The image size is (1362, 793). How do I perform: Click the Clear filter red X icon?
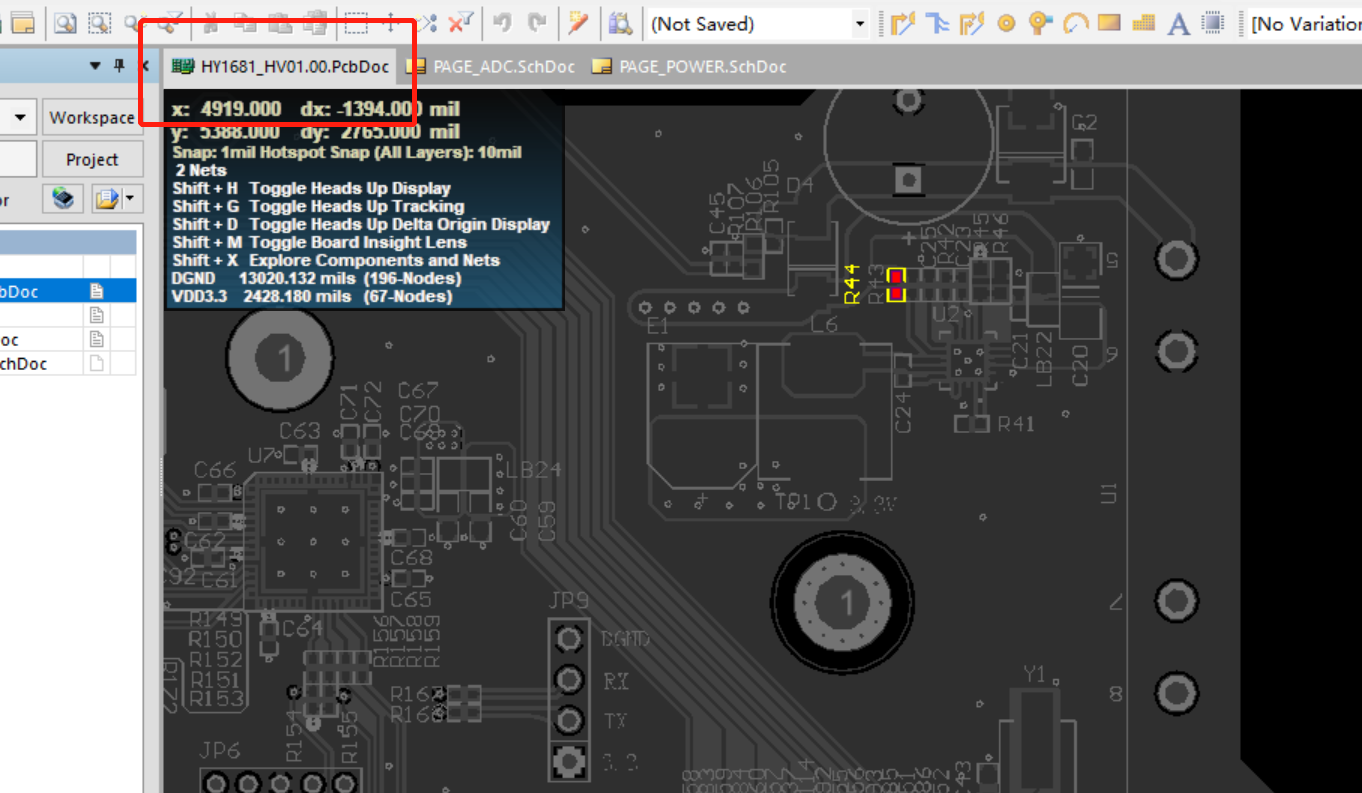click(461, 22)
